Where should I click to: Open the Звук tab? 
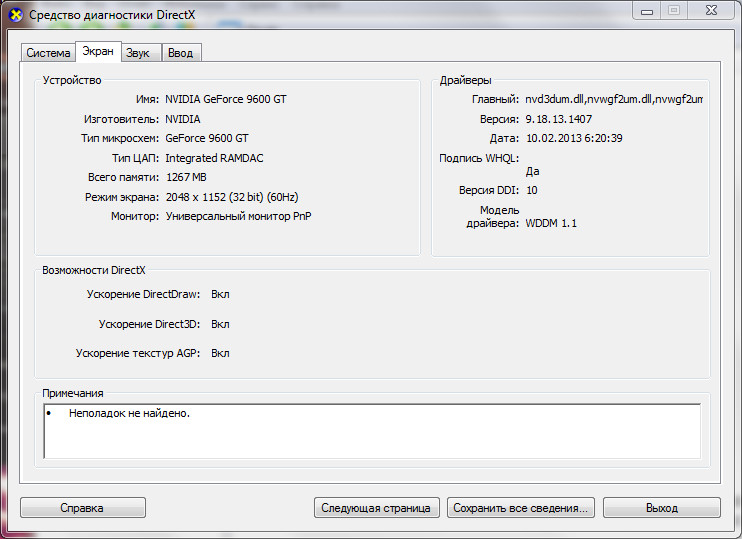(138, 53)
